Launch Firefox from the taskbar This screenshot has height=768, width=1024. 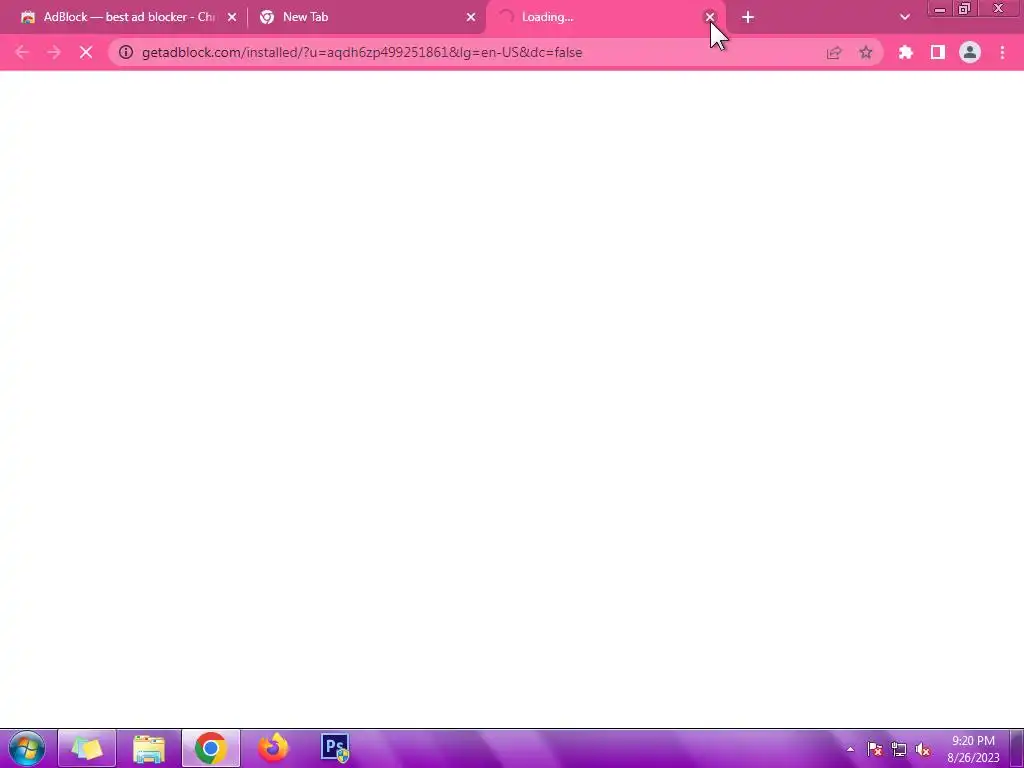(x=273, y=748)
